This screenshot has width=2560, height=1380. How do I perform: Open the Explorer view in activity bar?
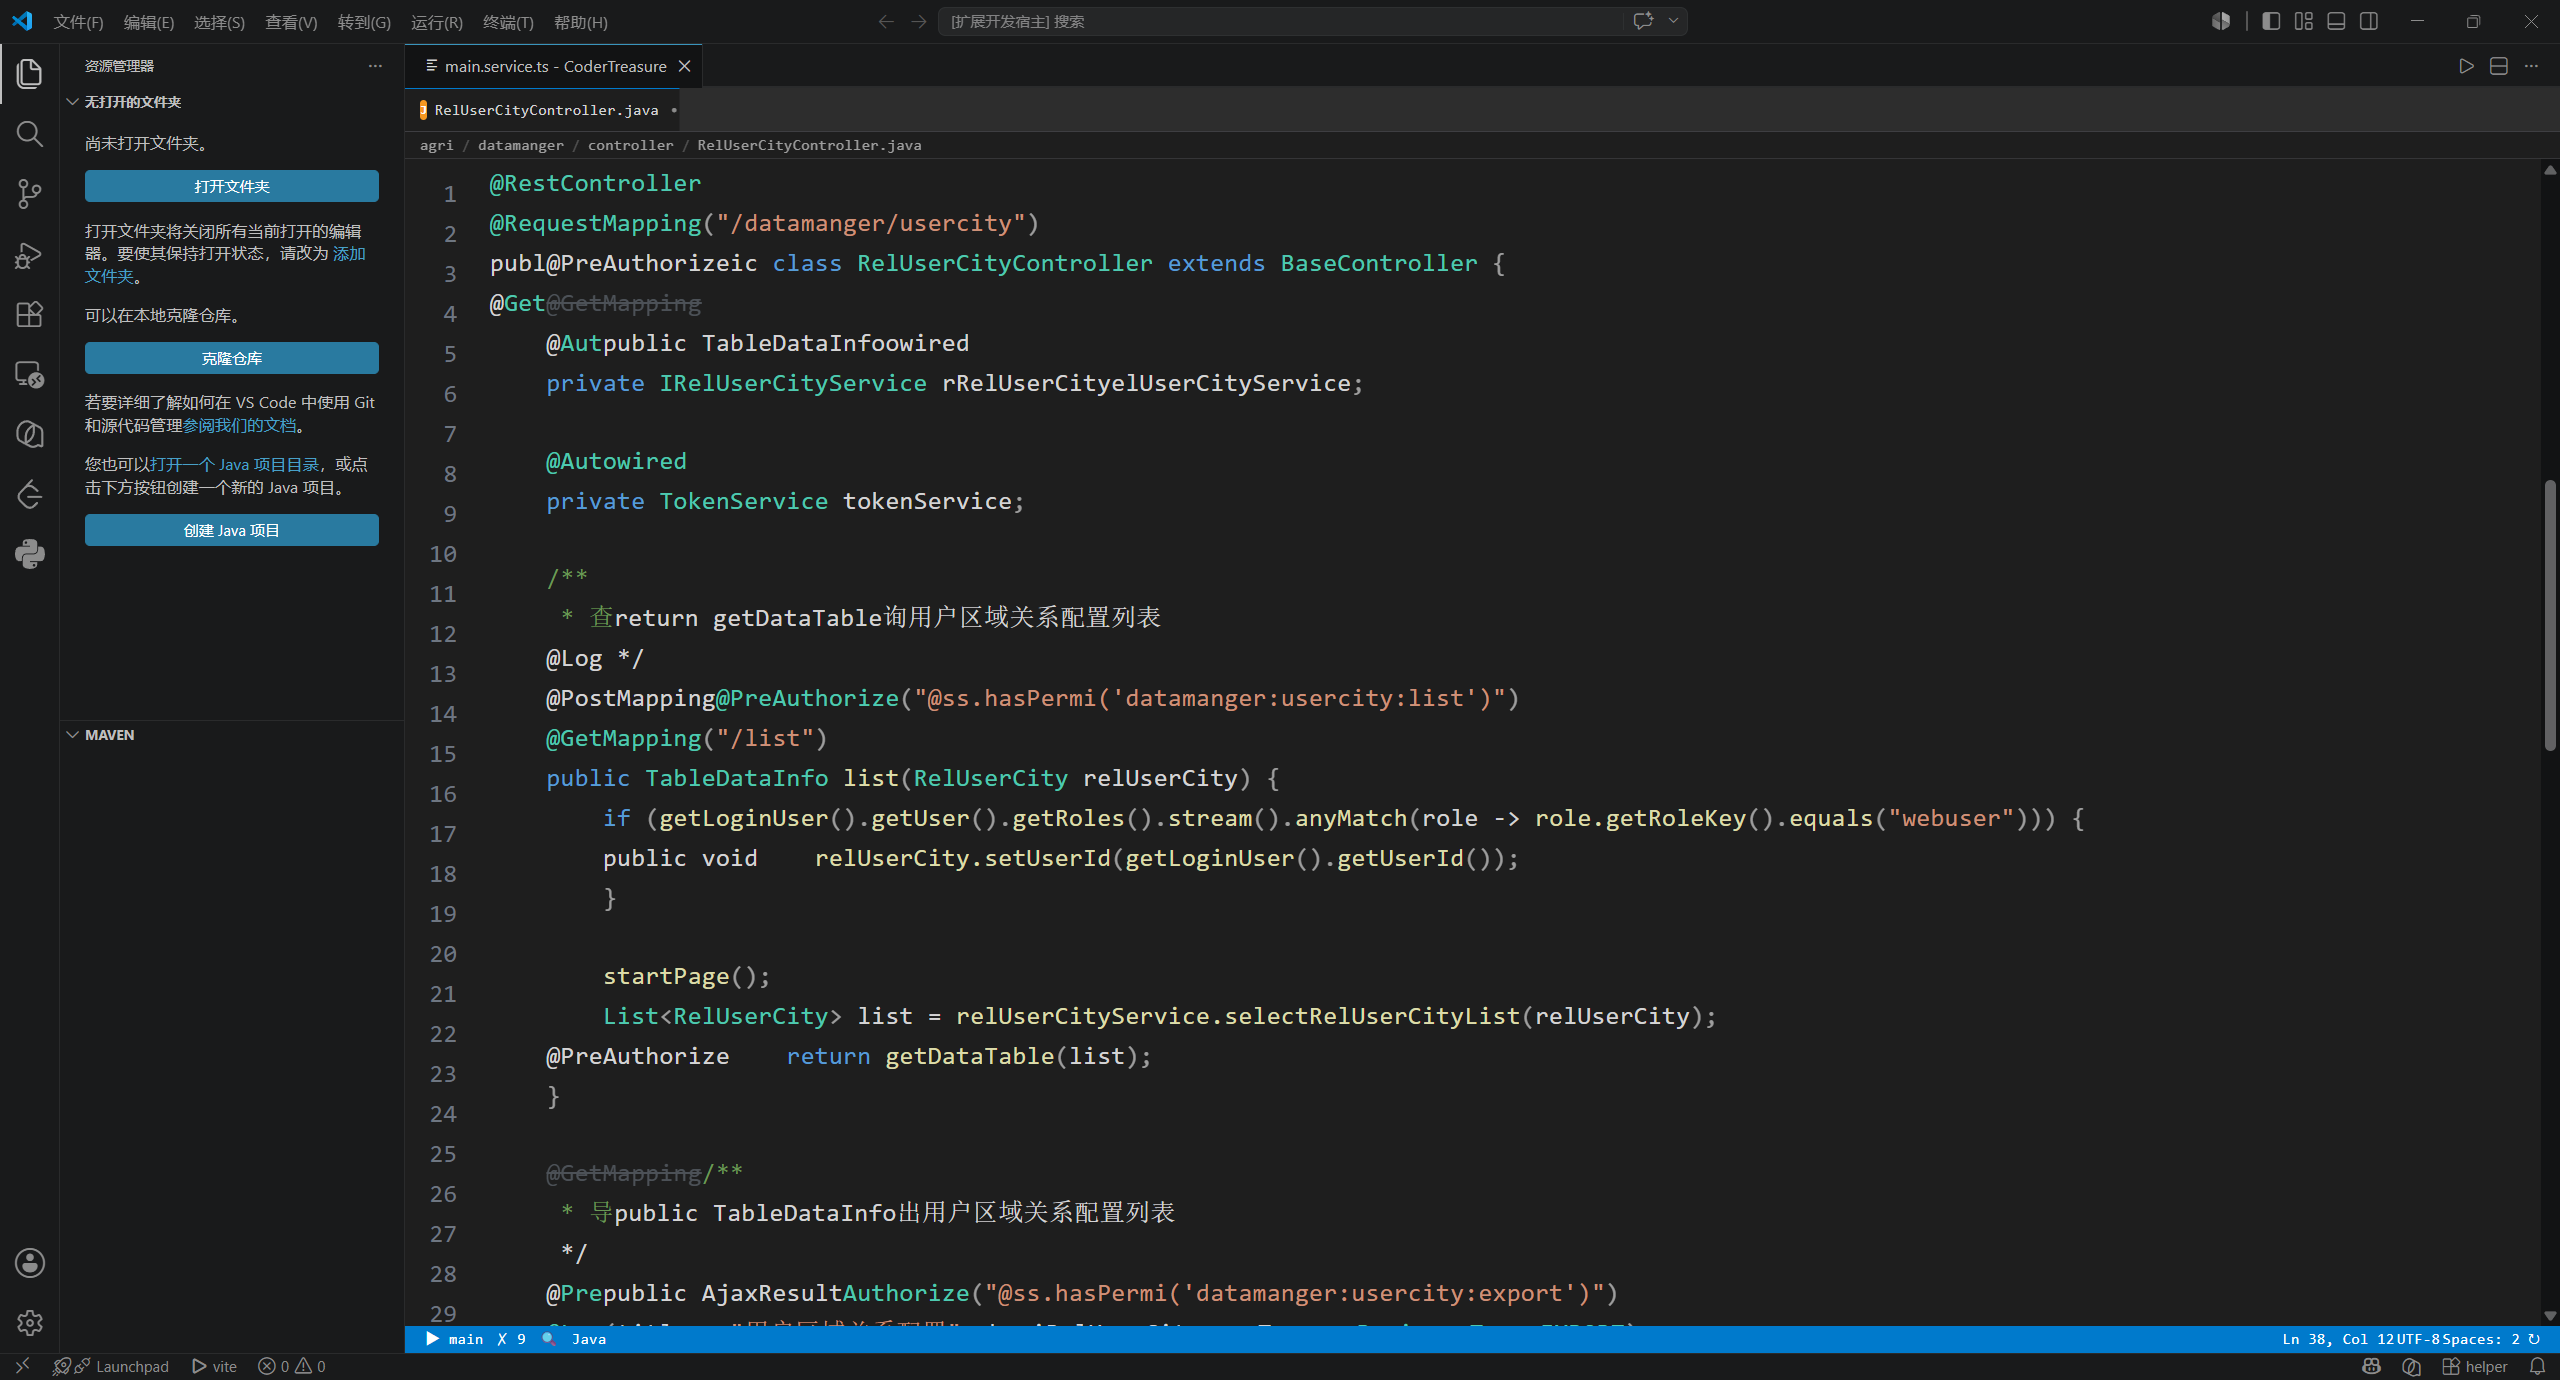(29, 73)
